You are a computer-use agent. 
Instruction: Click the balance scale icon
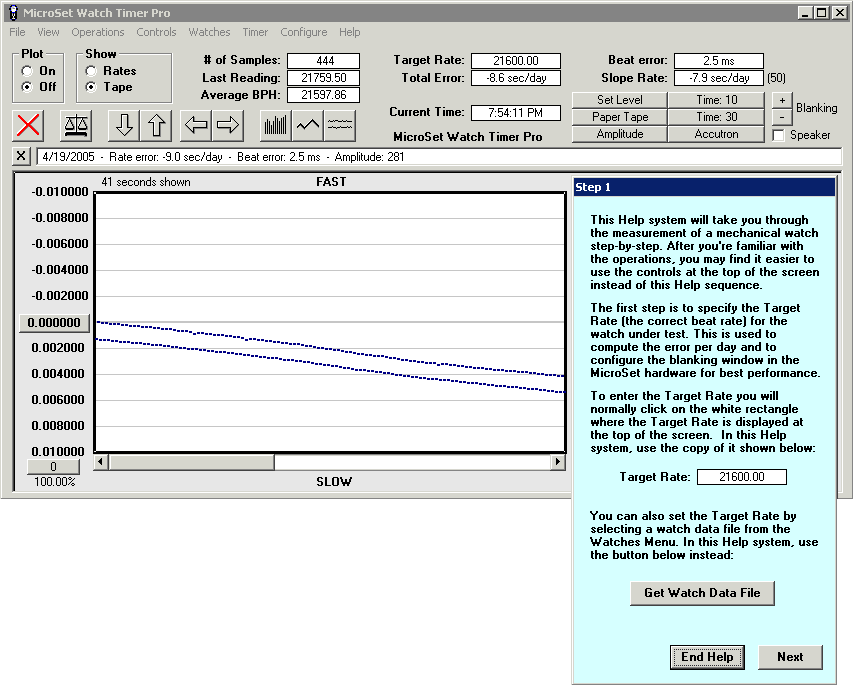coord(75,125)
